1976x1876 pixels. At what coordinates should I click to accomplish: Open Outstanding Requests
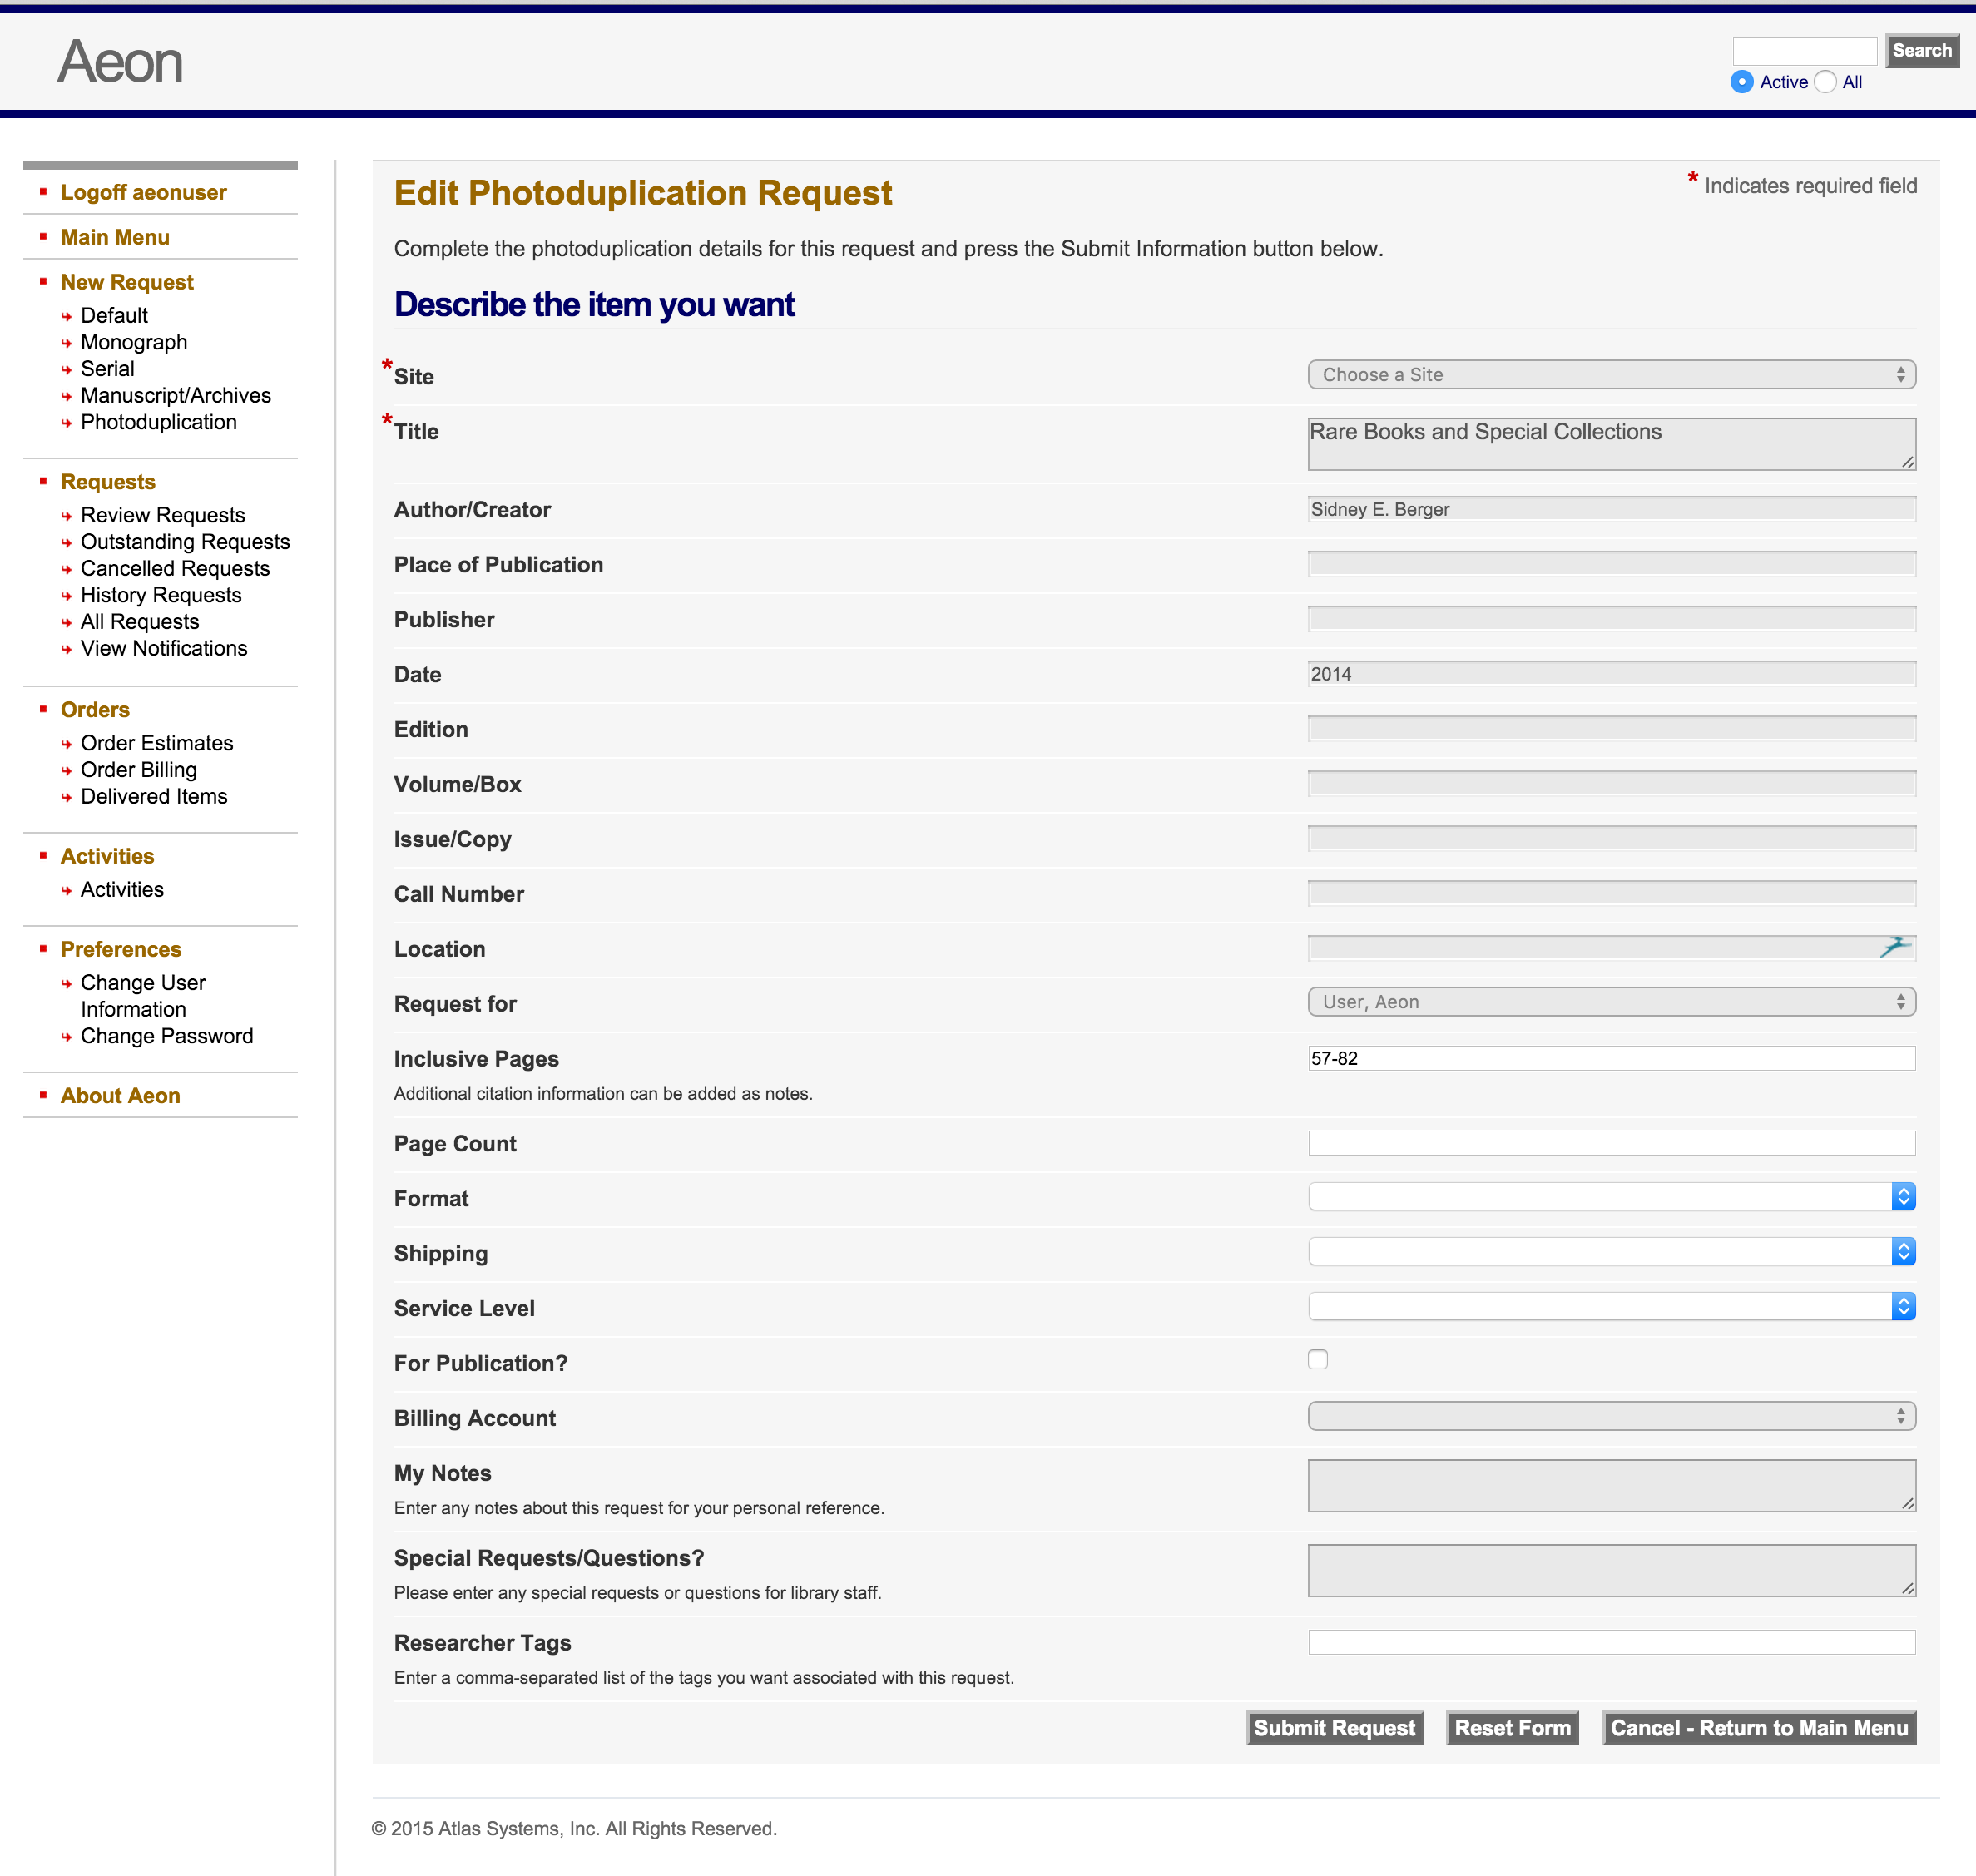[185, 542]
